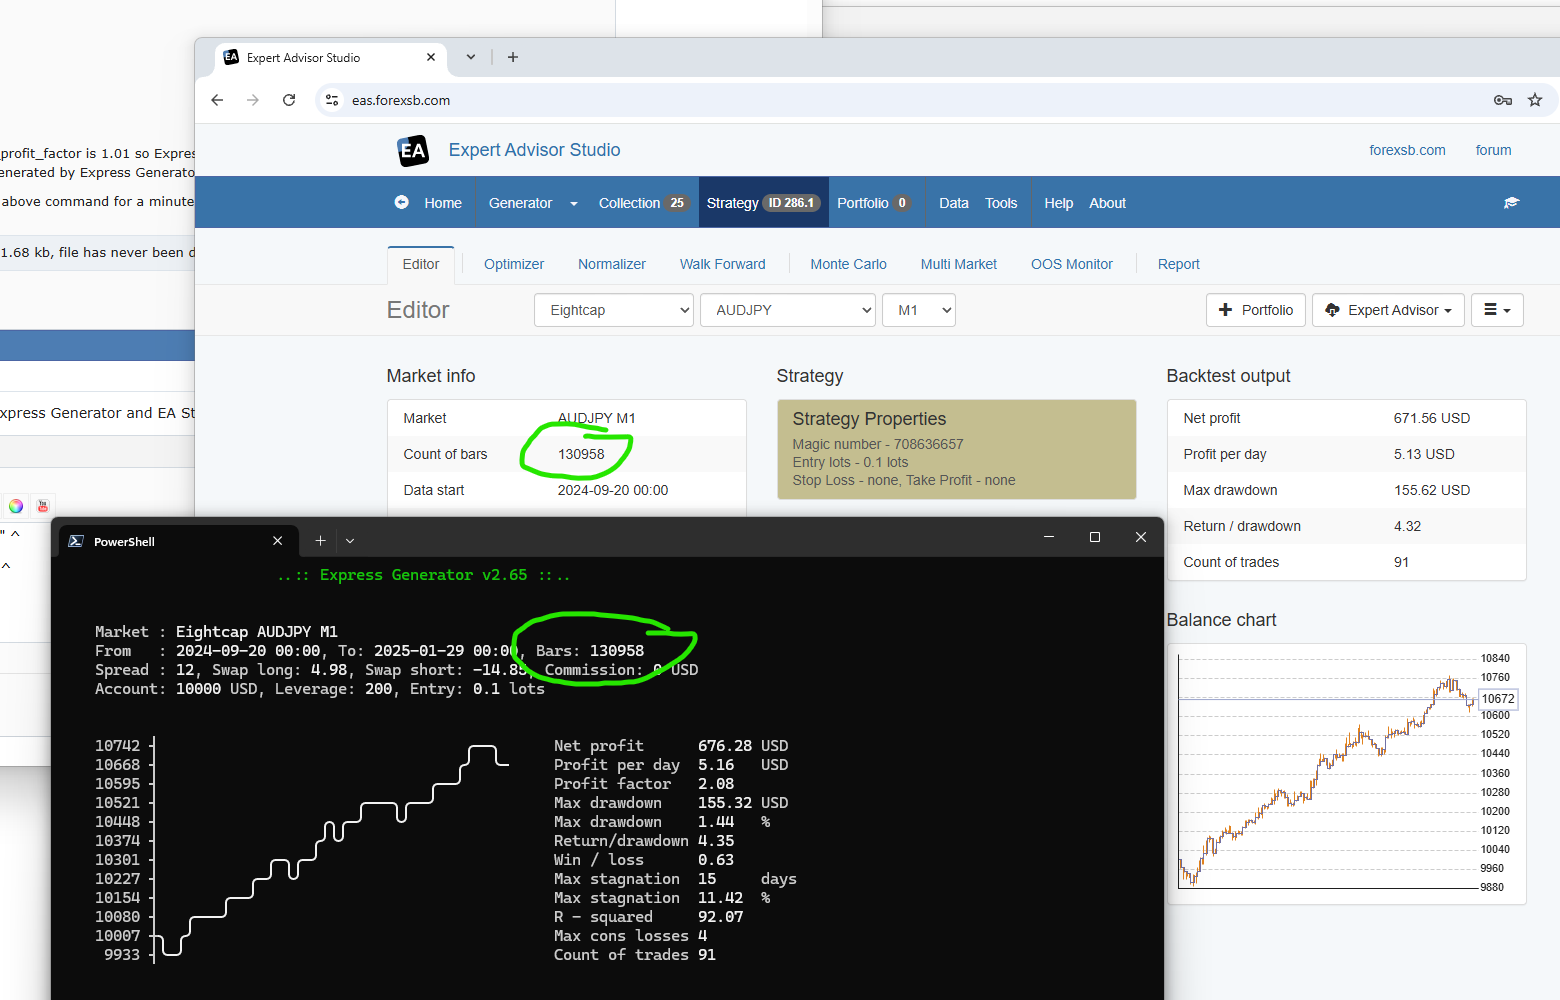The width and height of the screenshot is (1560, 1000).
Task: Open the Portfolio navigation item
Action: (873, 203)
